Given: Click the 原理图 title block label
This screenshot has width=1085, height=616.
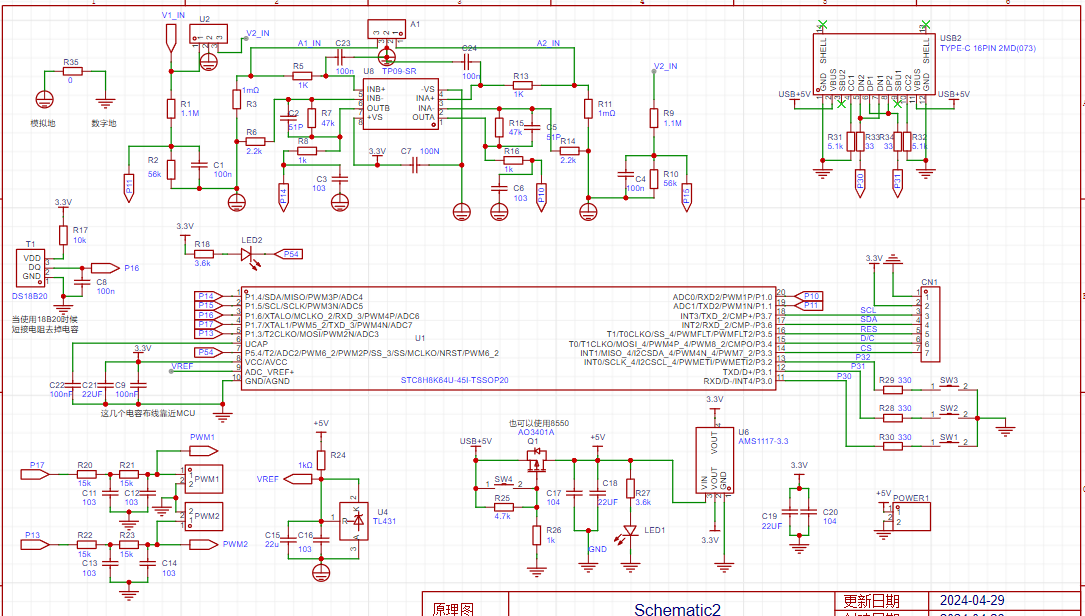Looking at the screenshot, I should (453, 609).
